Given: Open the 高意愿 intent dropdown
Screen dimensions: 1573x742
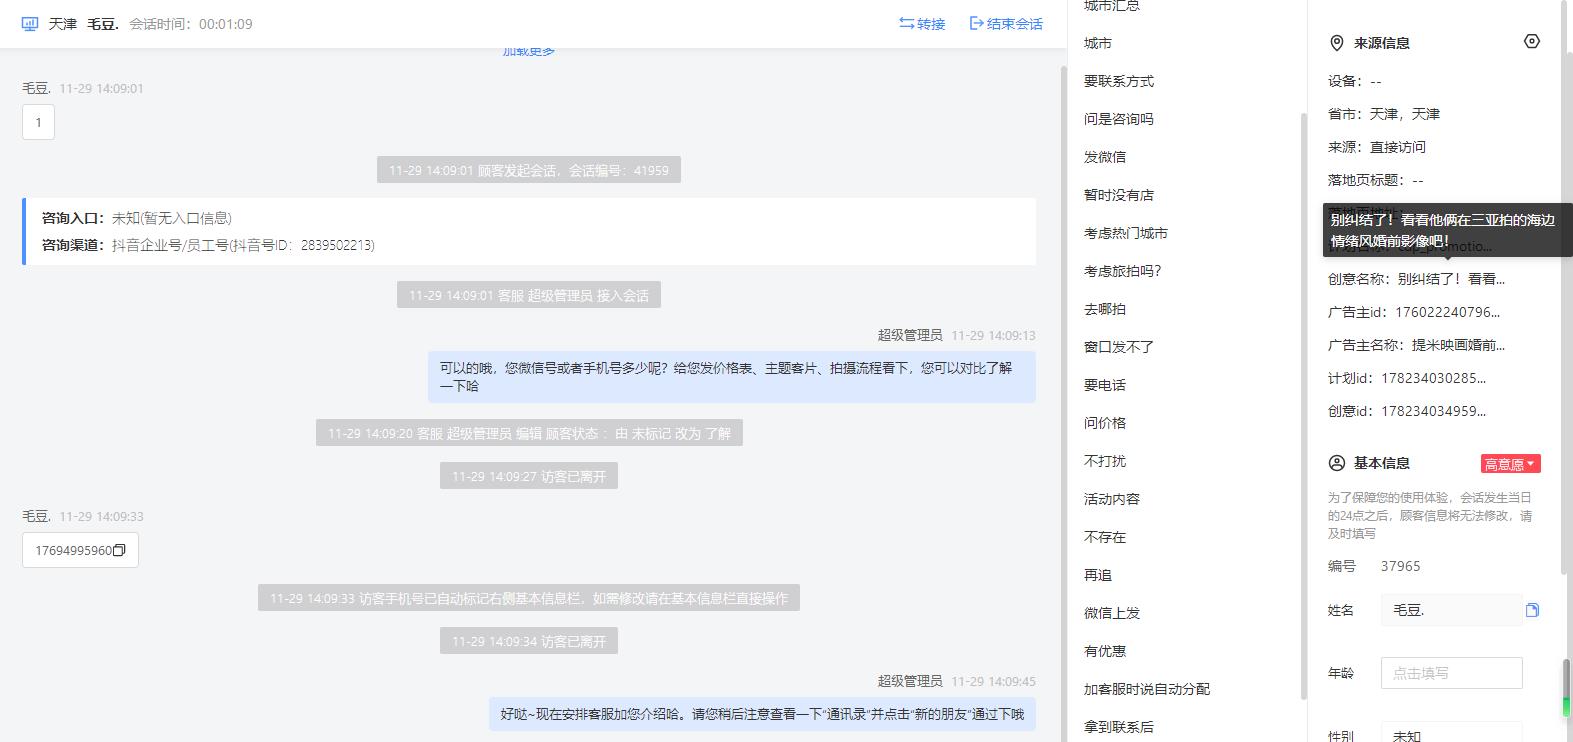Looking at the screenshot, I should pos(1510,464).
